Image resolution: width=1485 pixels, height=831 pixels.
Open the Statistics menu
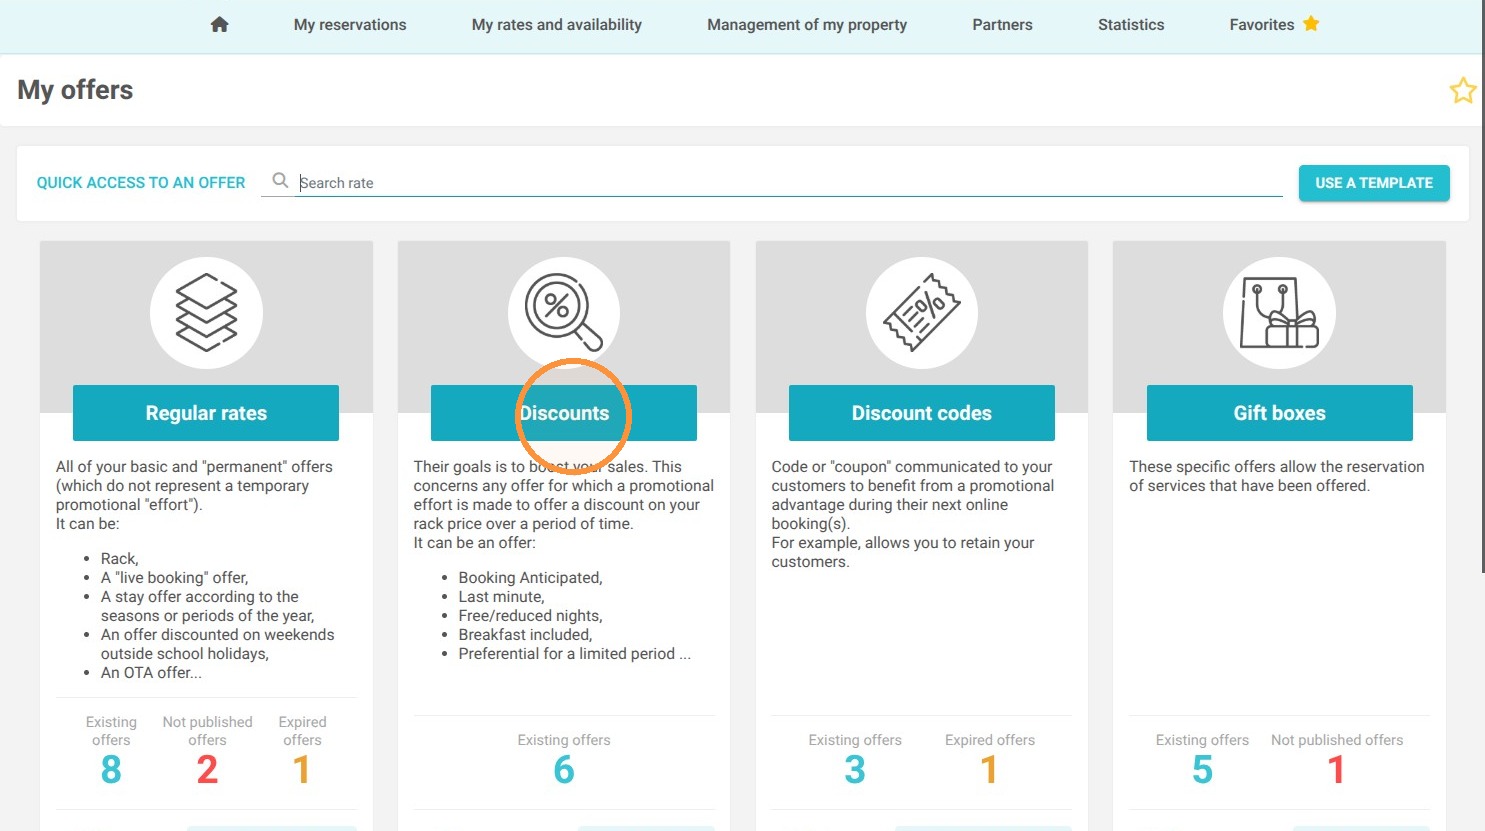coord(1131,24)
